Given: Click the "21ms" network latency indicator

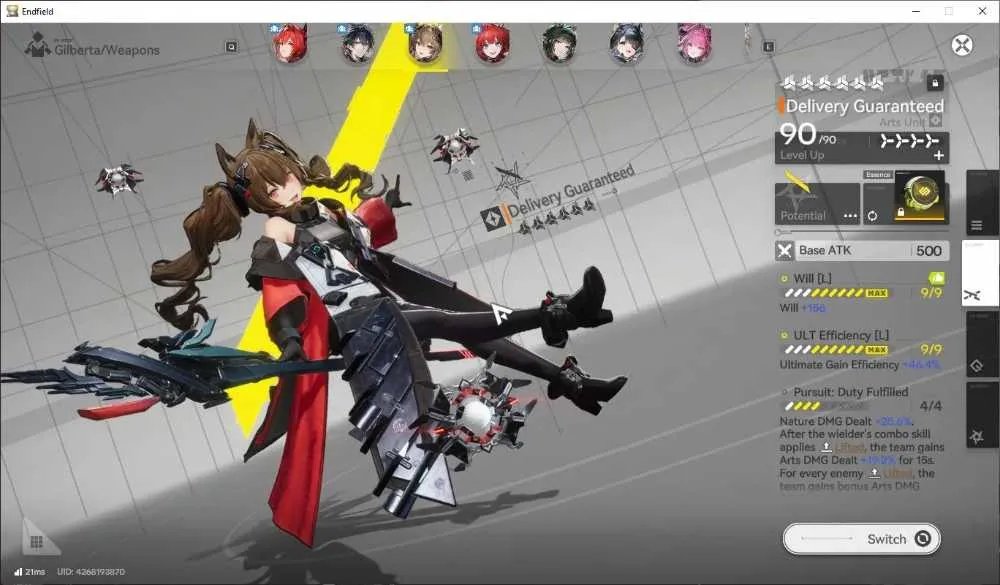Looking at the screenshot, I should pyautogui.click(x=30, y=572).
